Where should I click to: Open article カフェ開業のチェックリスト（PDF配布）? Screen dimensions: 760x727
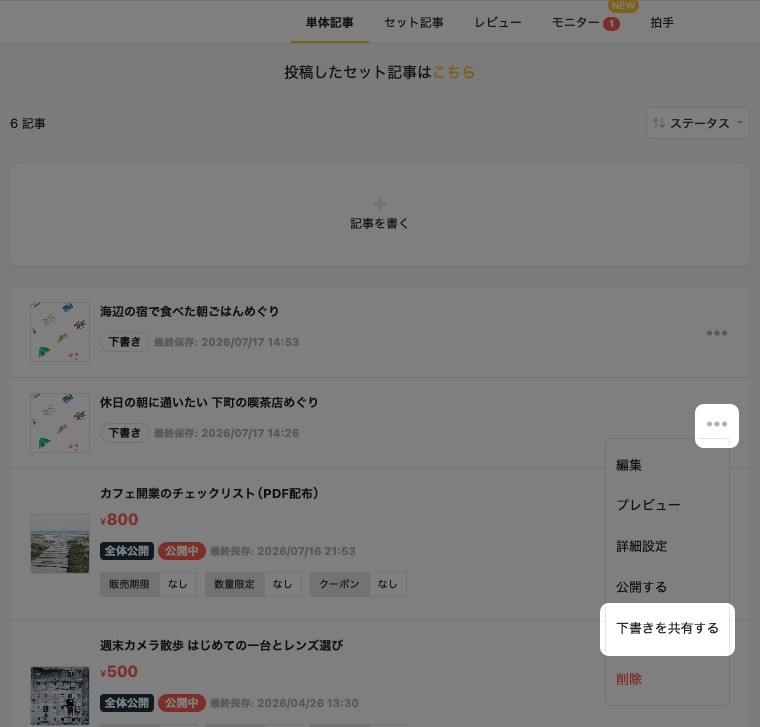click(x=209, y=493)
